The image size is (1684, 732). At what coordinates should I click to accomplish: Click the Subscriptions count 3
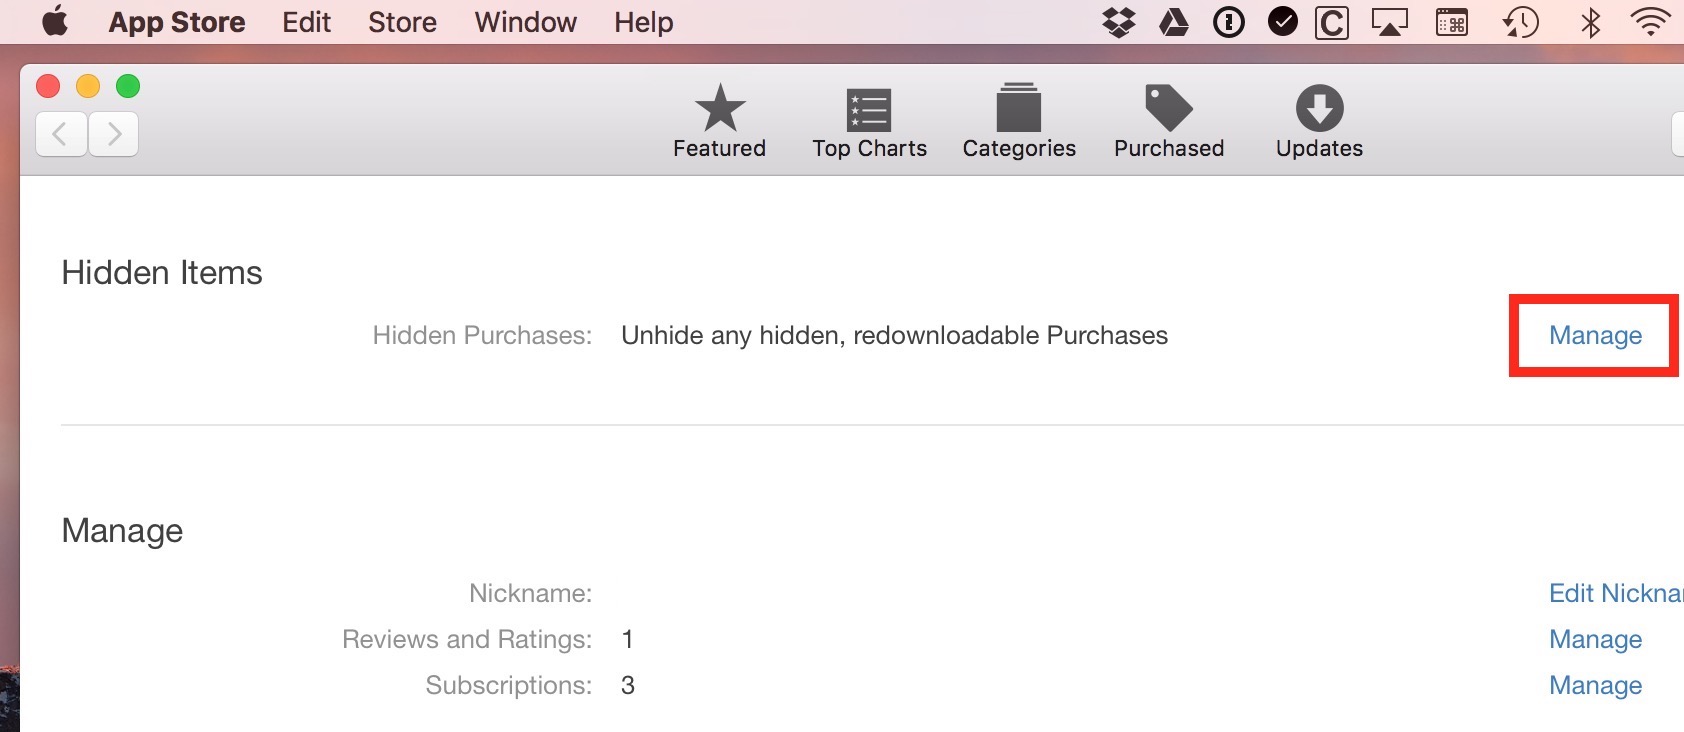point(628,685)
